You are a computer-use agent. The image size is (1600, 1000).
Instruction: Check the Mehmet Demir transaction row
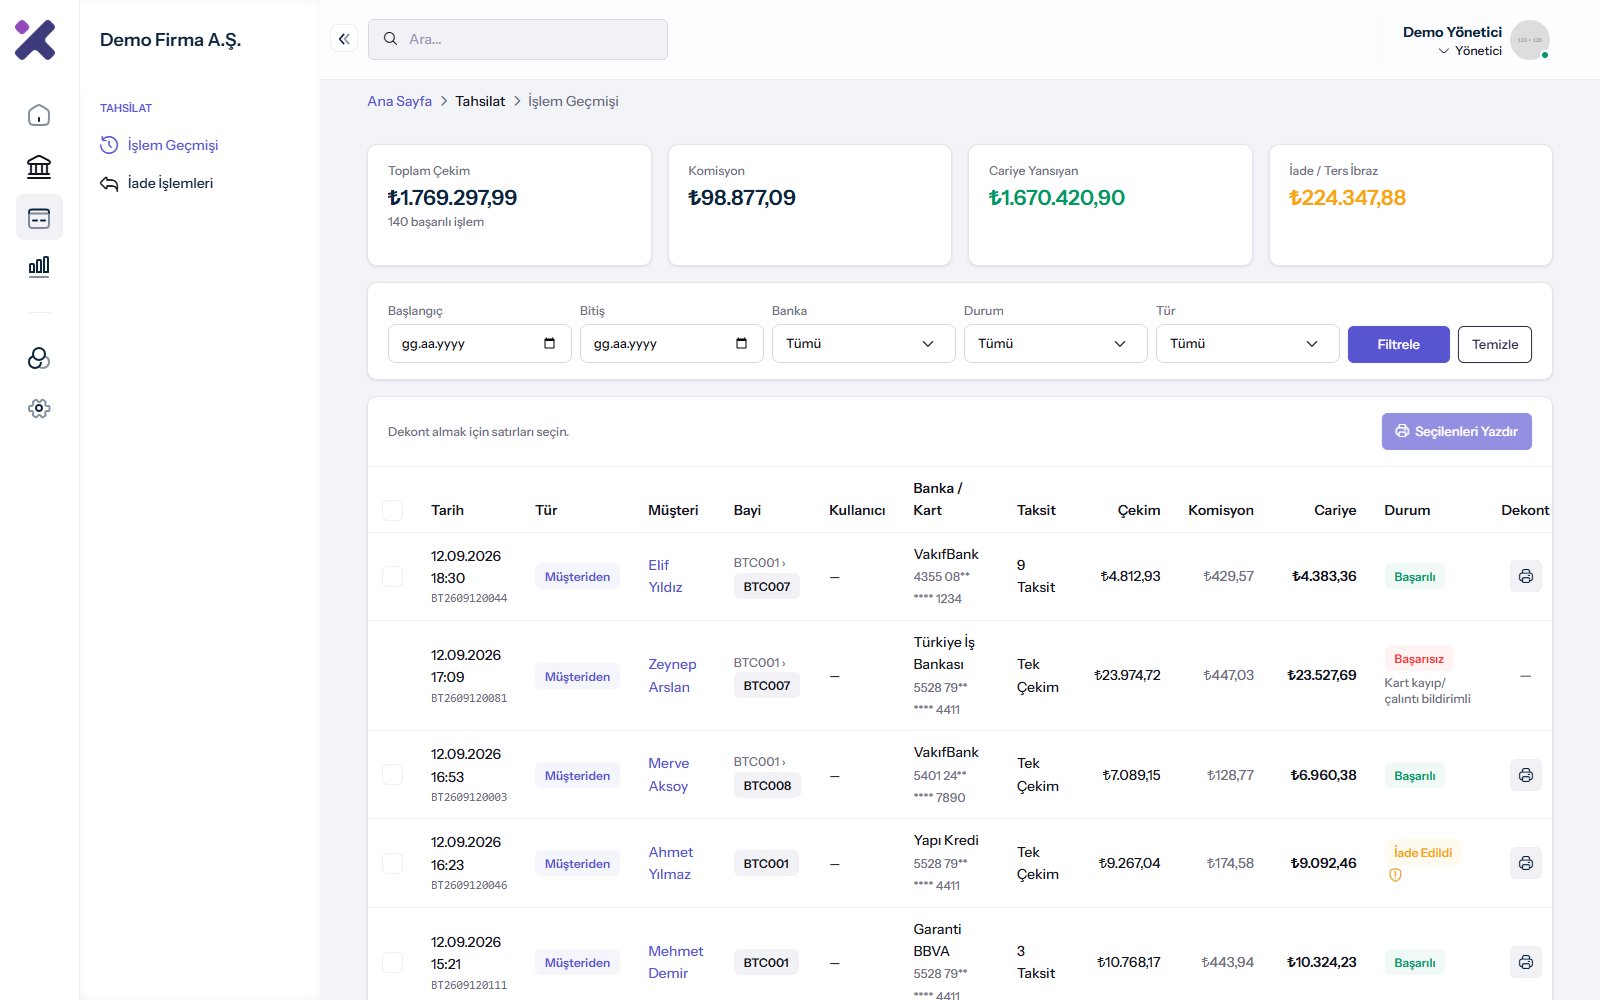(393, 962)
